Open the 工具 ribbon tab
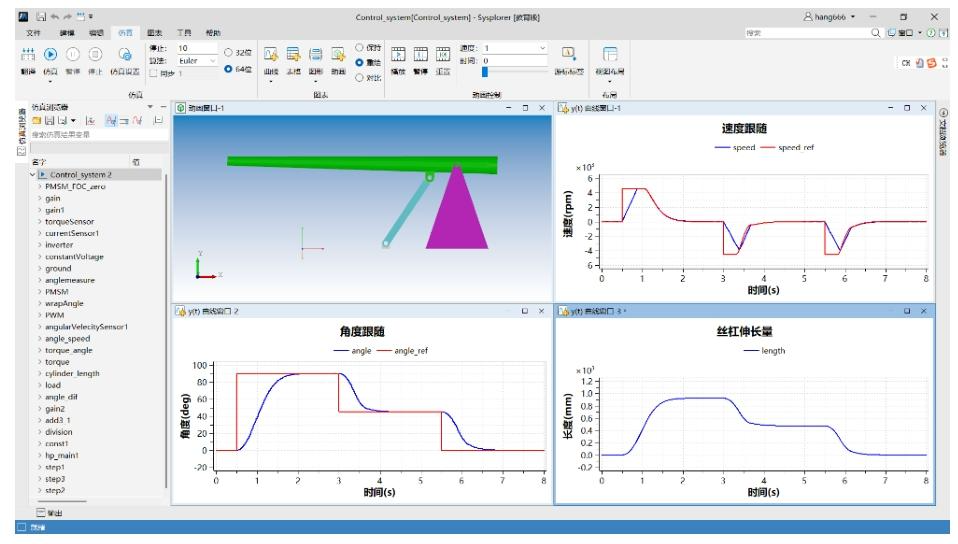 point(184,33)
